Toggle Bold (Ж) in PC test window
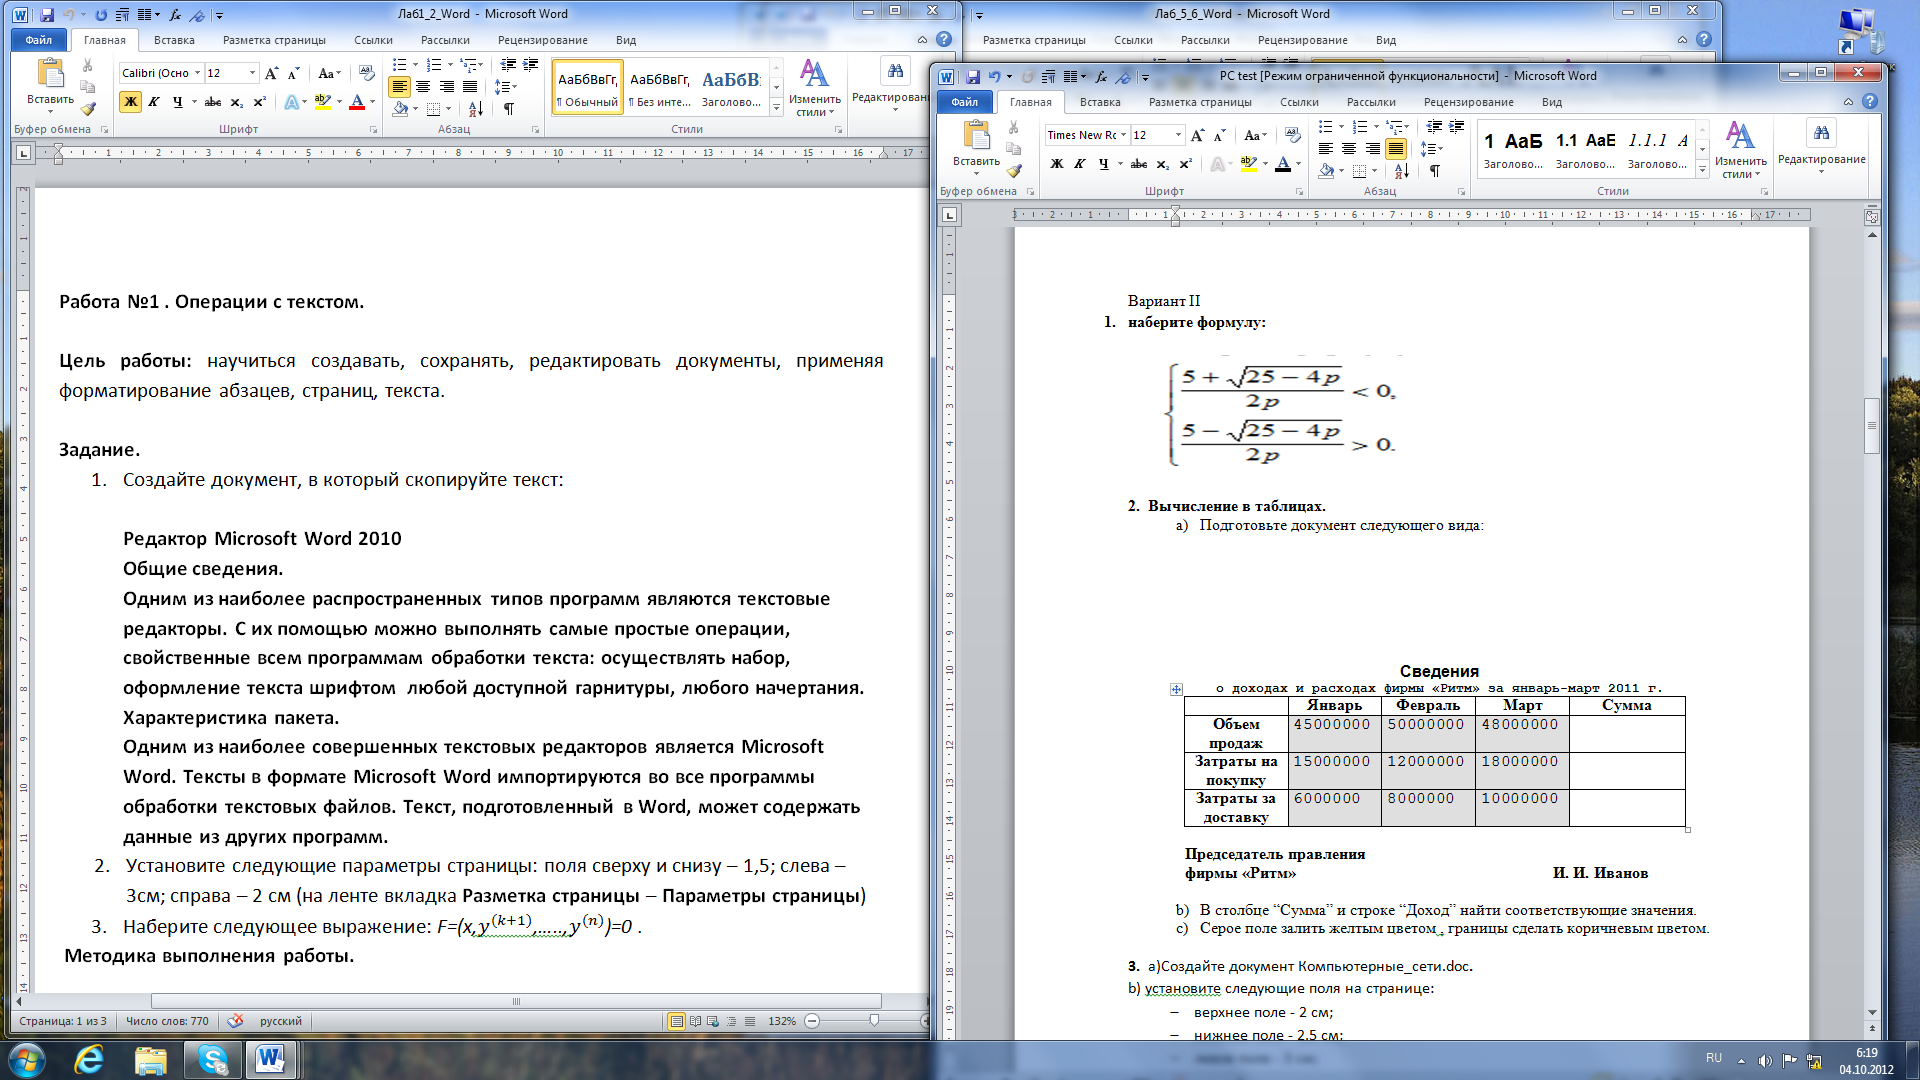Screen dimensions: 1920x1080 1057,164
